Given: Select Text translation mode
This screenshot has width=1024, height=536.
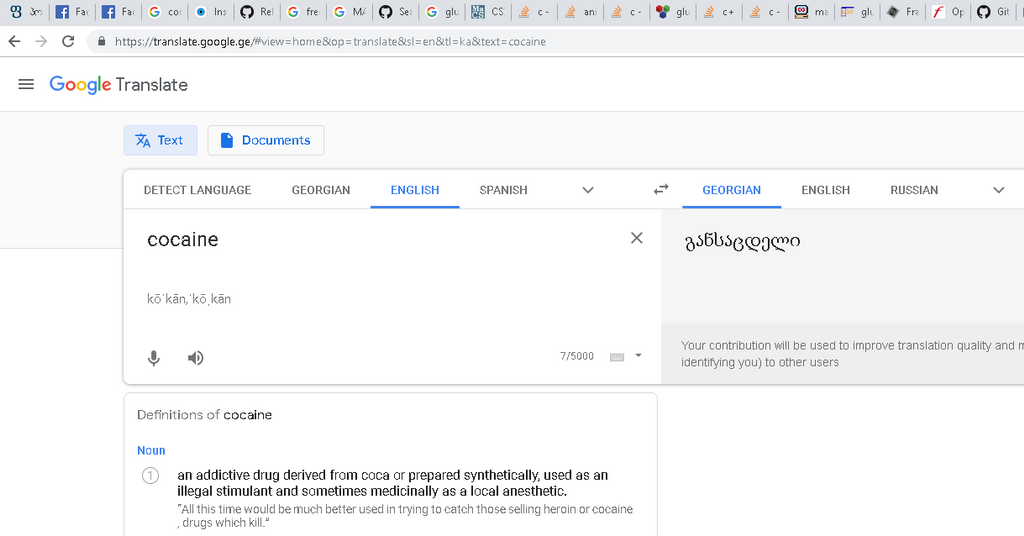Looking at the screenshot, I should (160, 140).
